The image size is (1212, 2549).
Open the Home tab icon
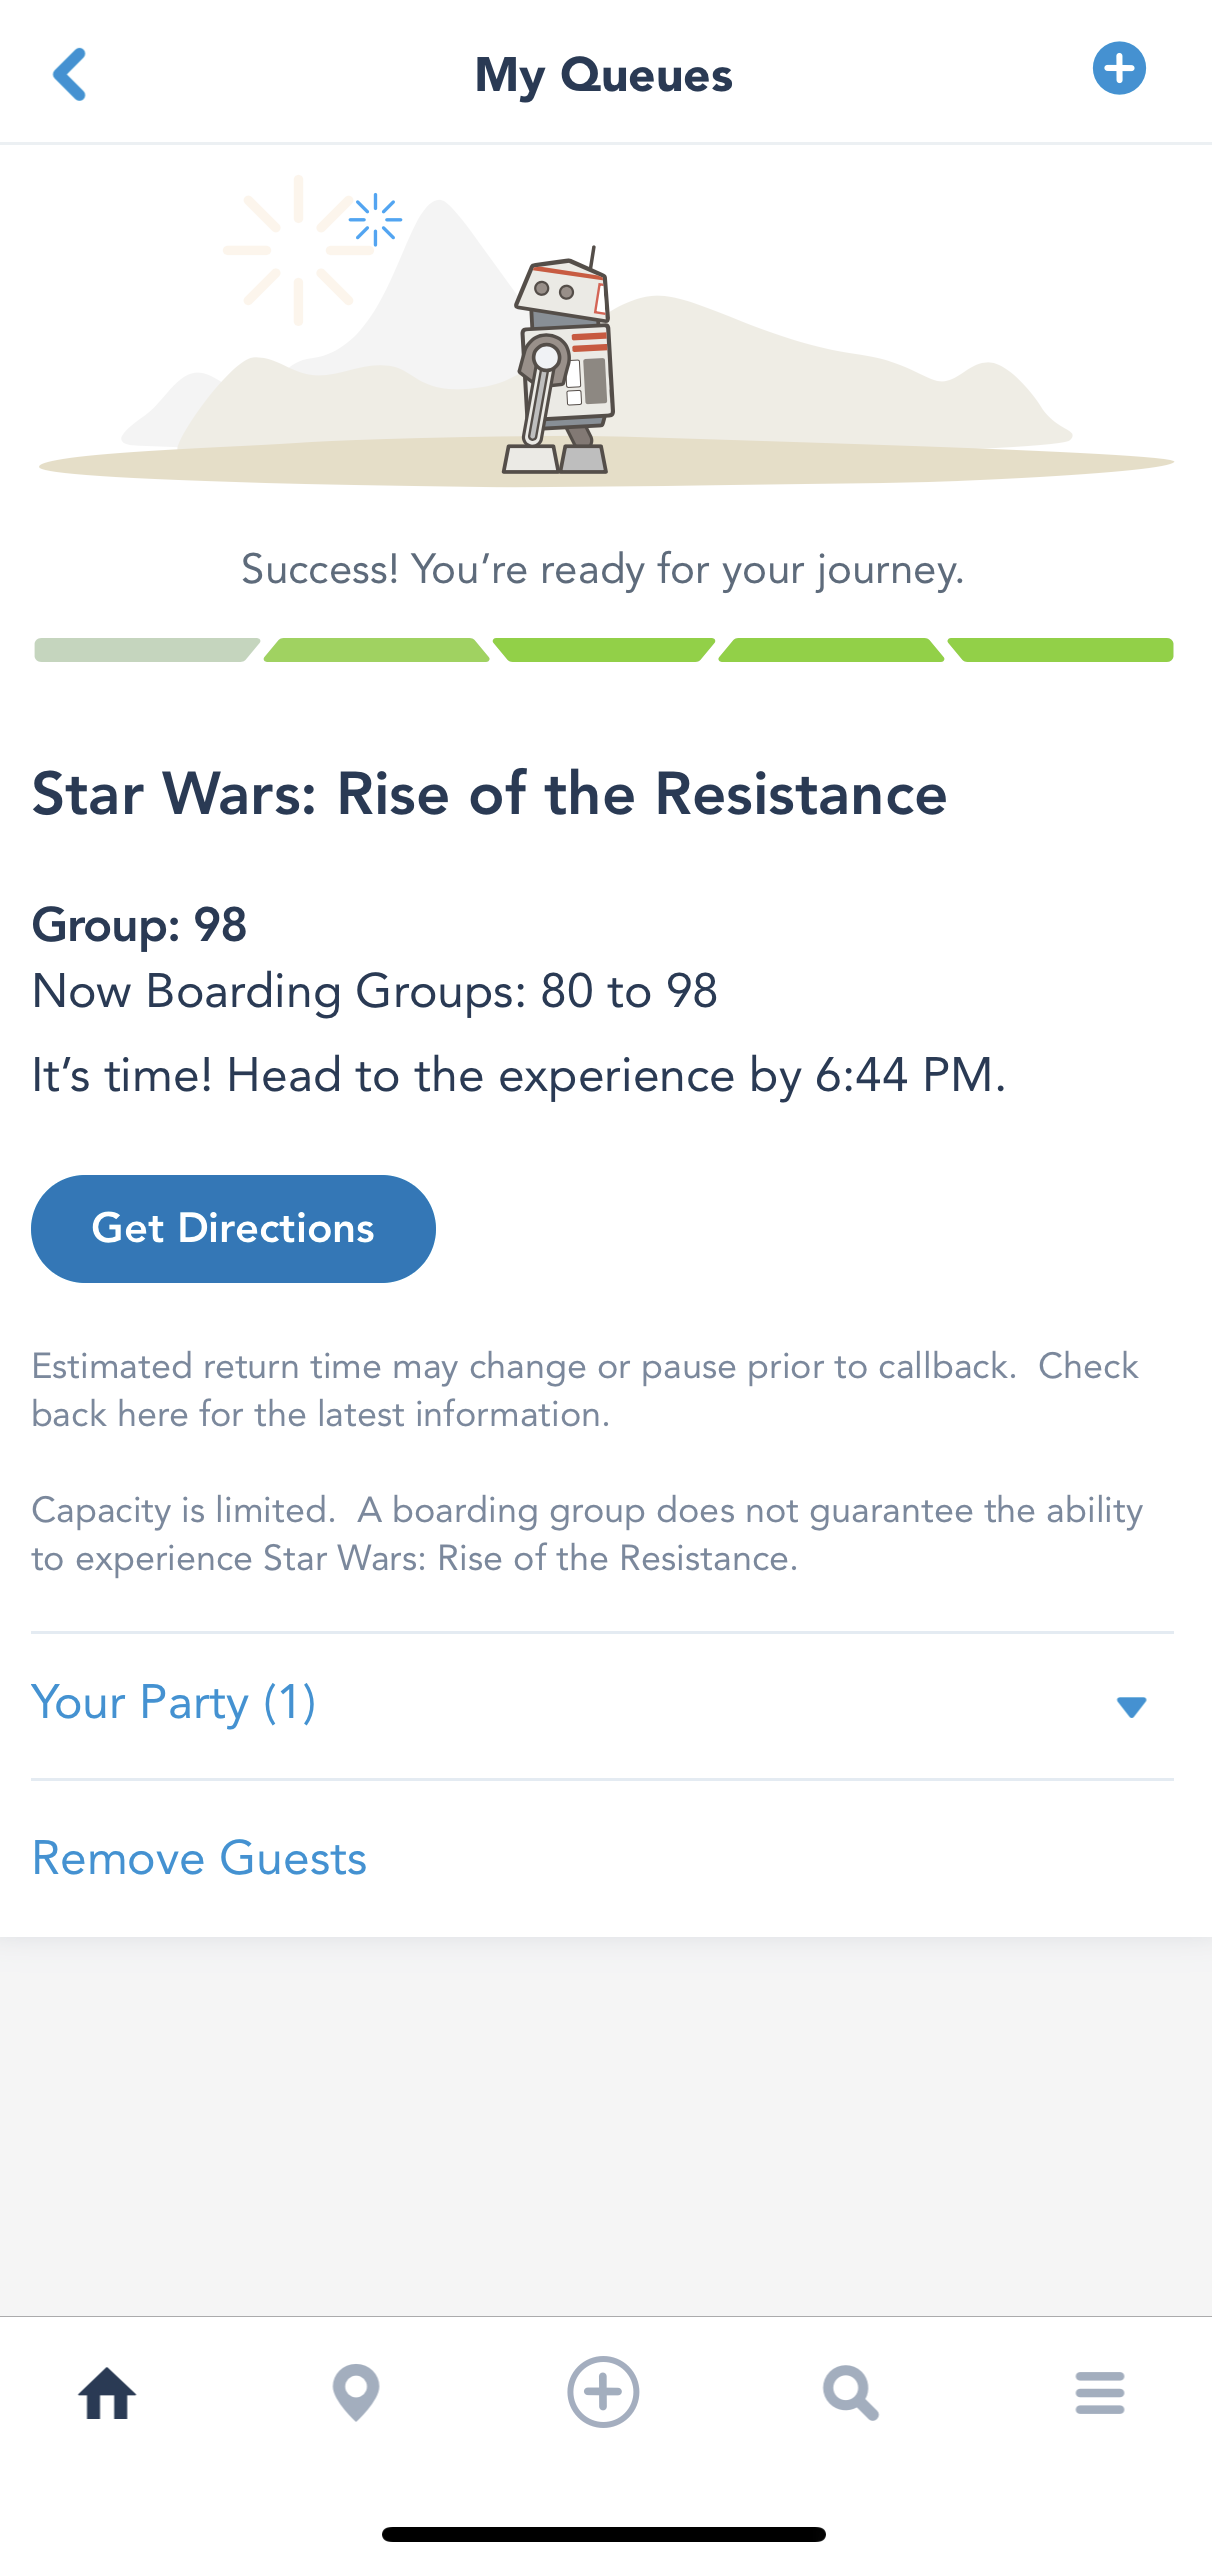(107, 2393)
